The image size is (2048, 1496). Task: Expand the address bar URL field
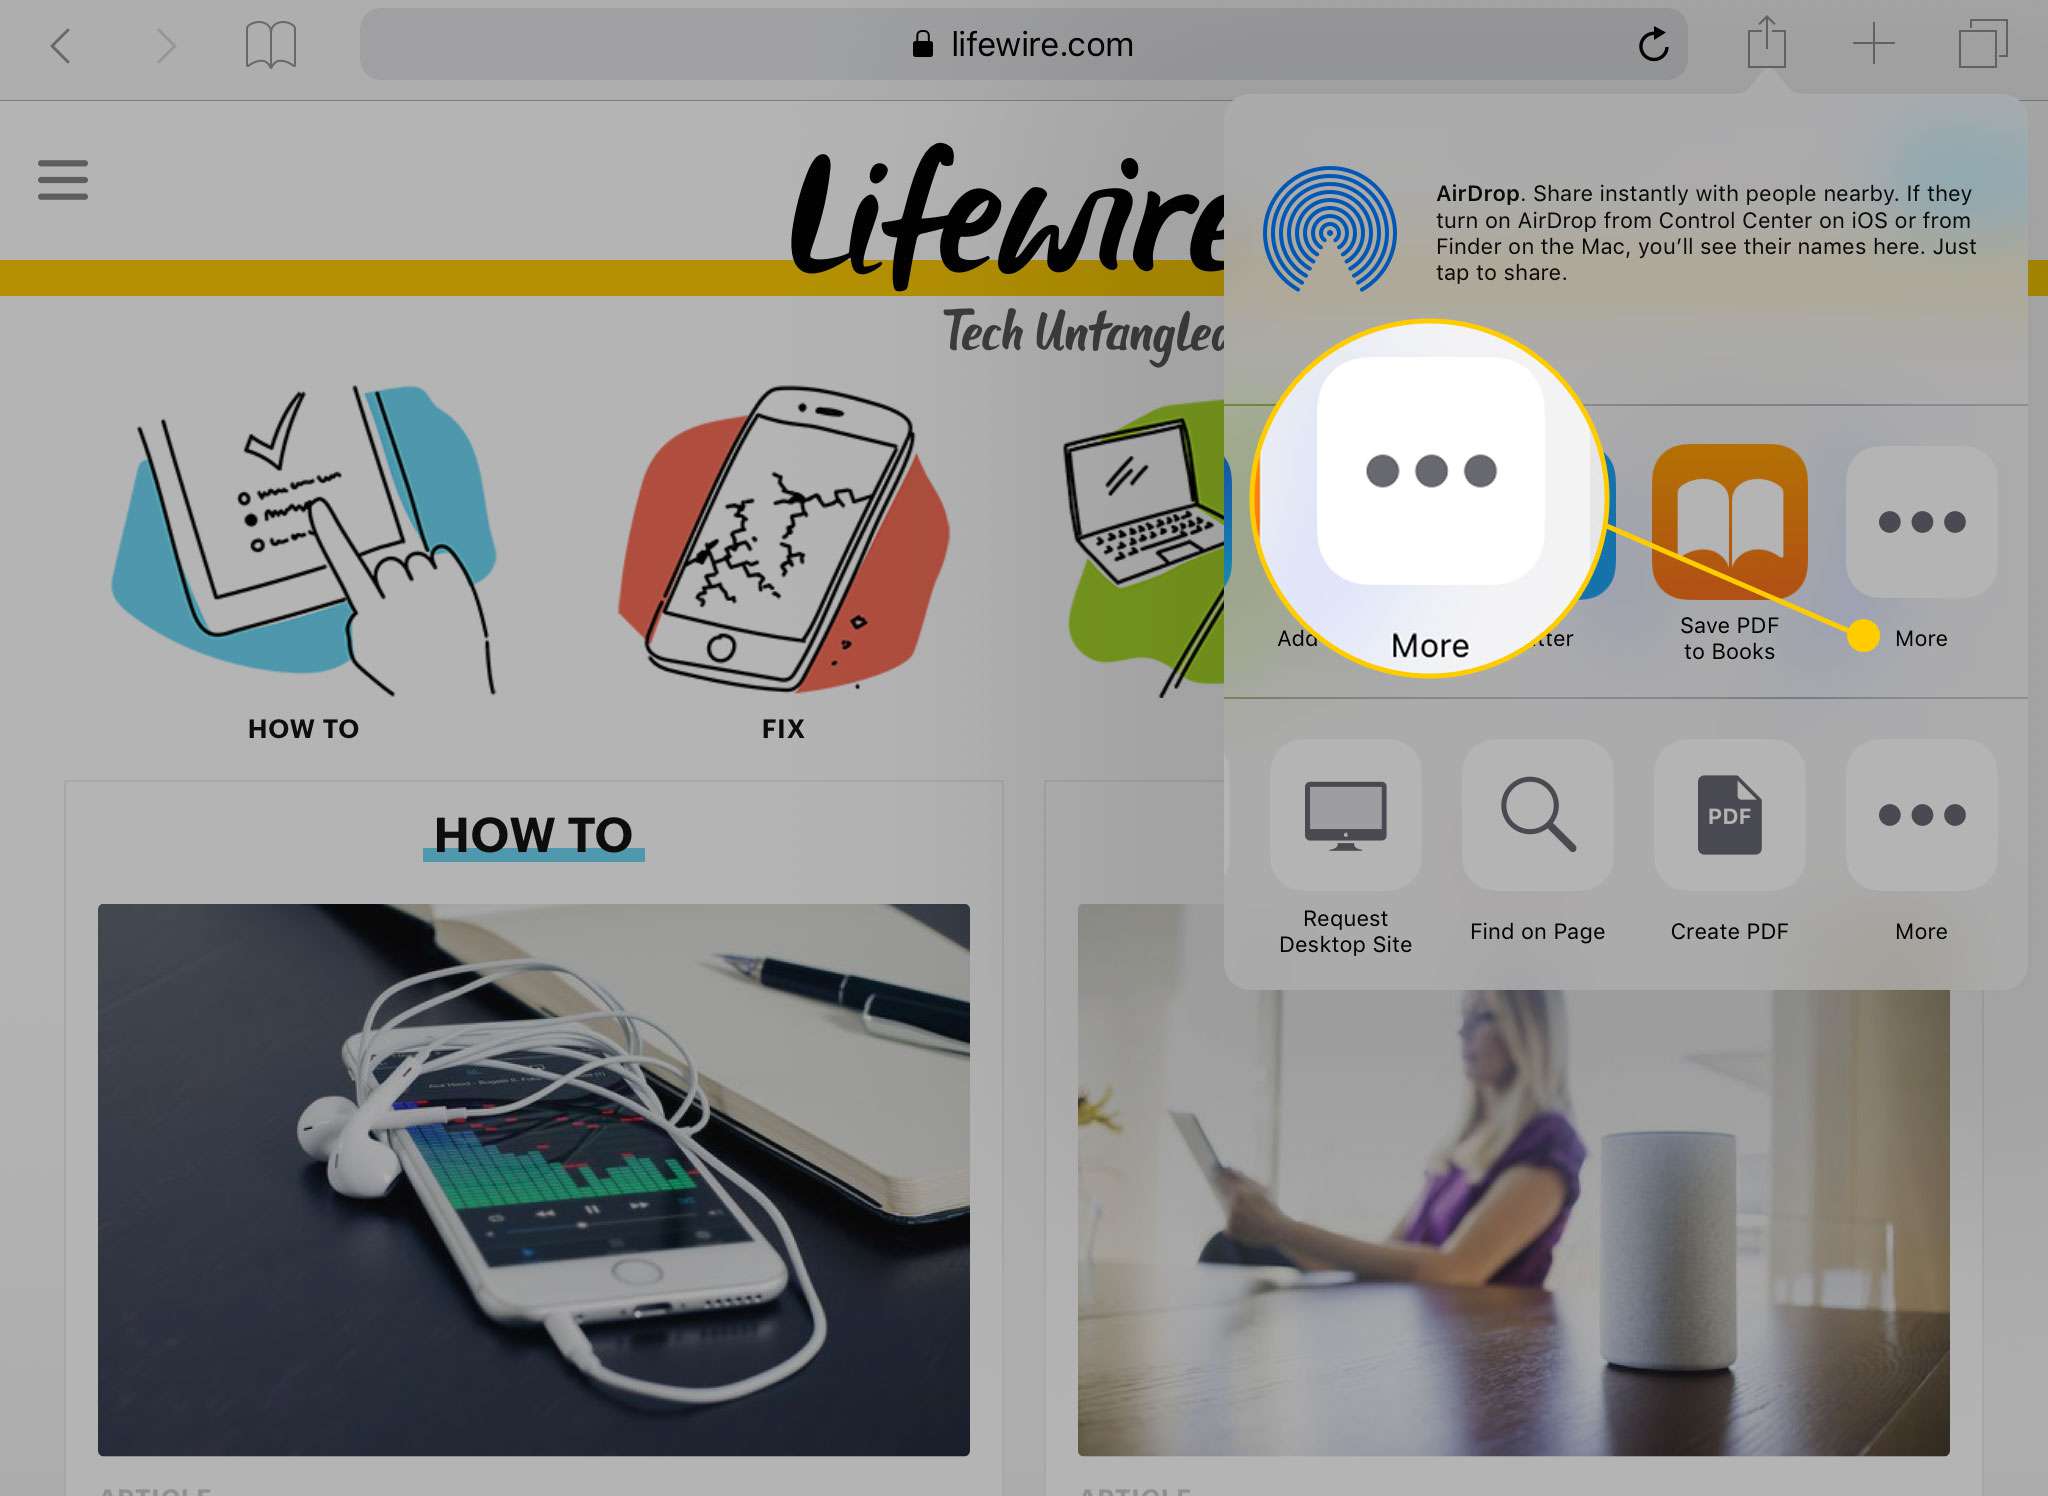[1022, 43]
